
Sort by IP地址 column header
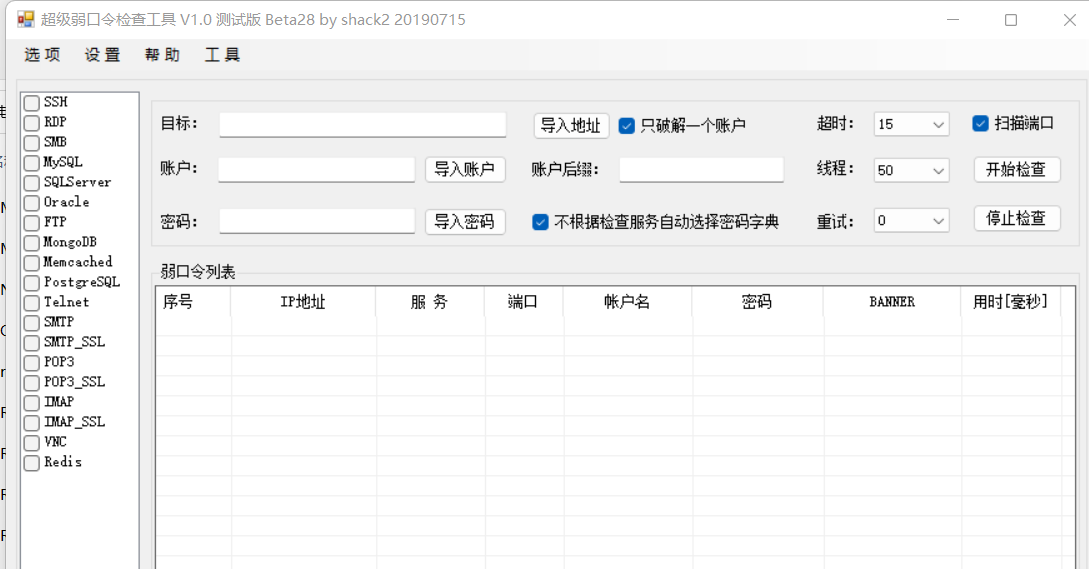[303, 302]
